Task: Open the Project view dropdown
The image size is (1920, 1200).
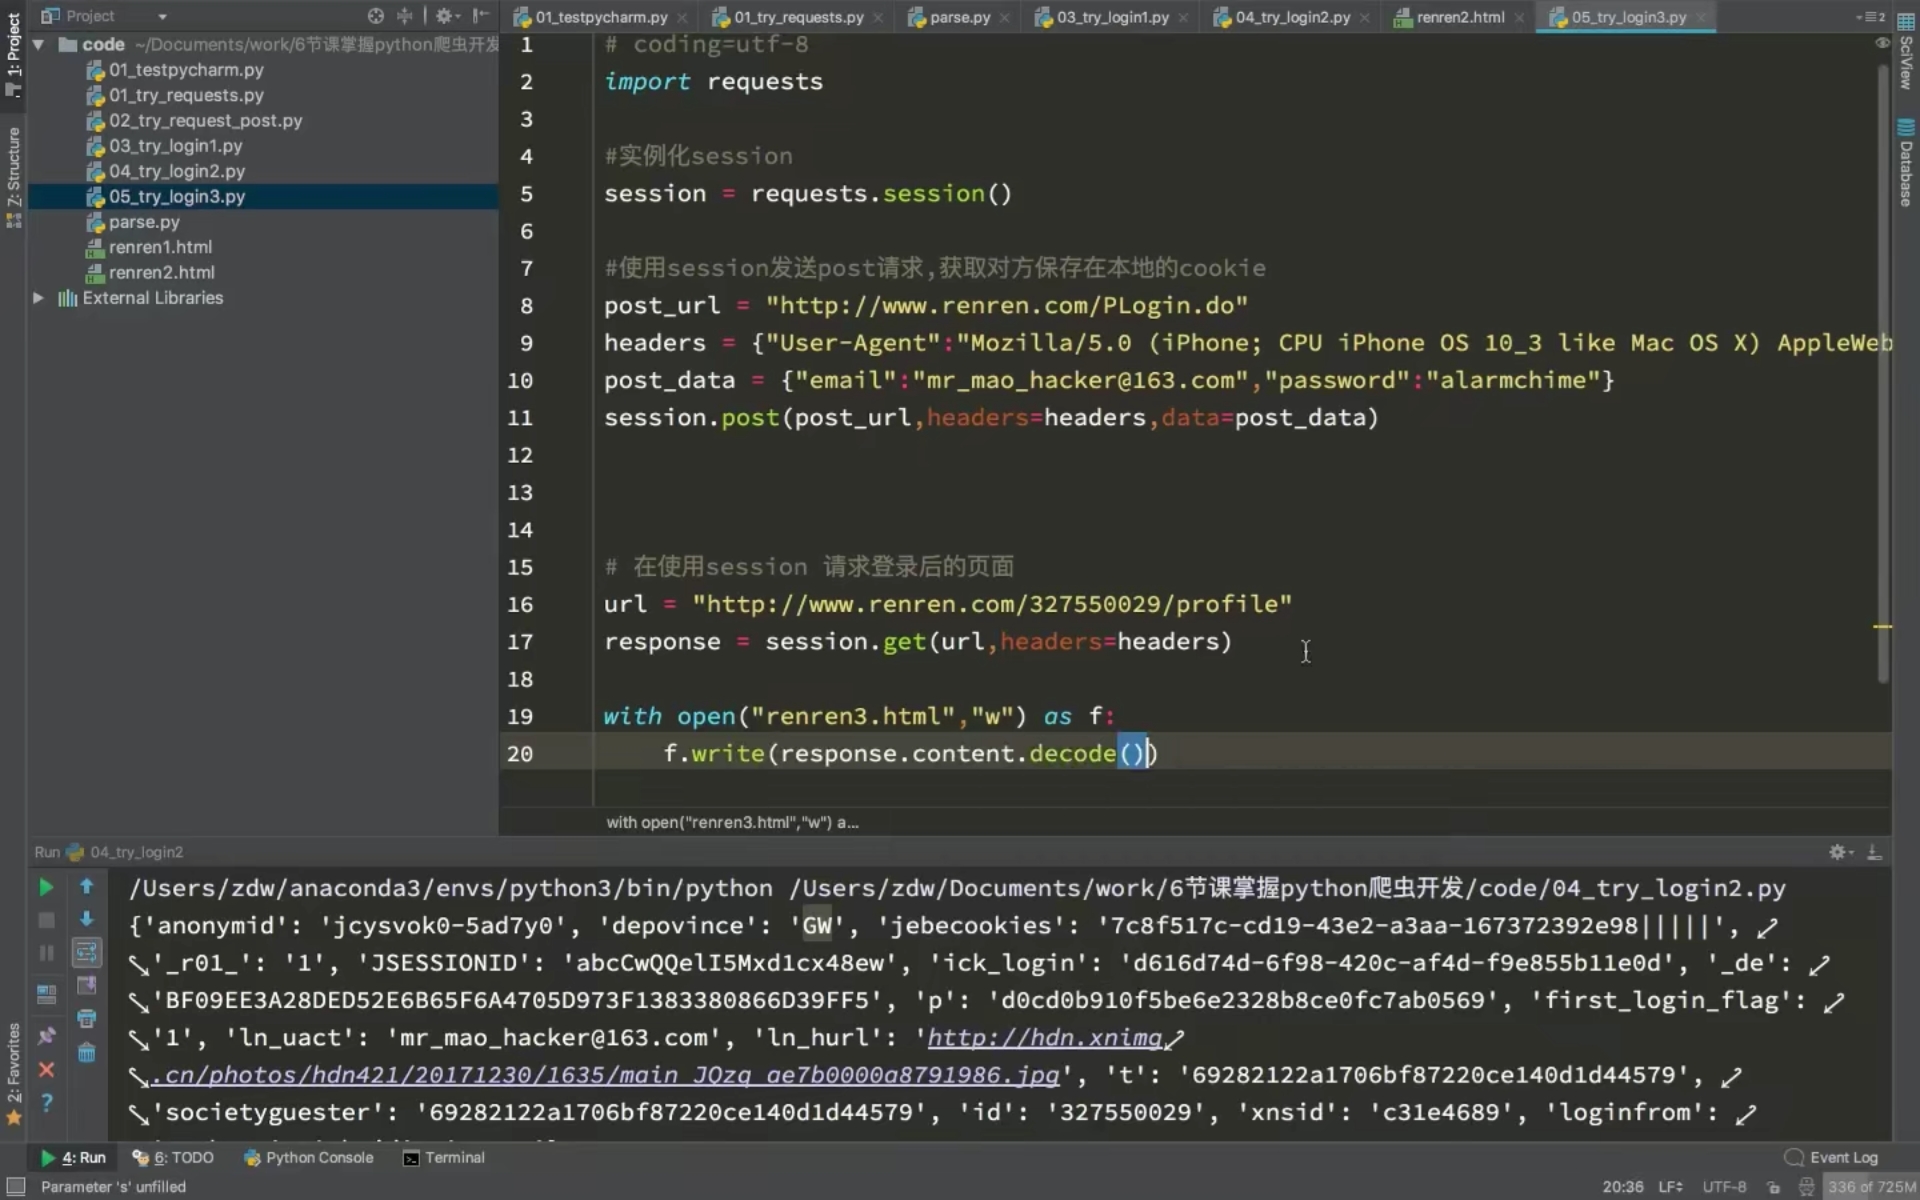Action: 162,16
